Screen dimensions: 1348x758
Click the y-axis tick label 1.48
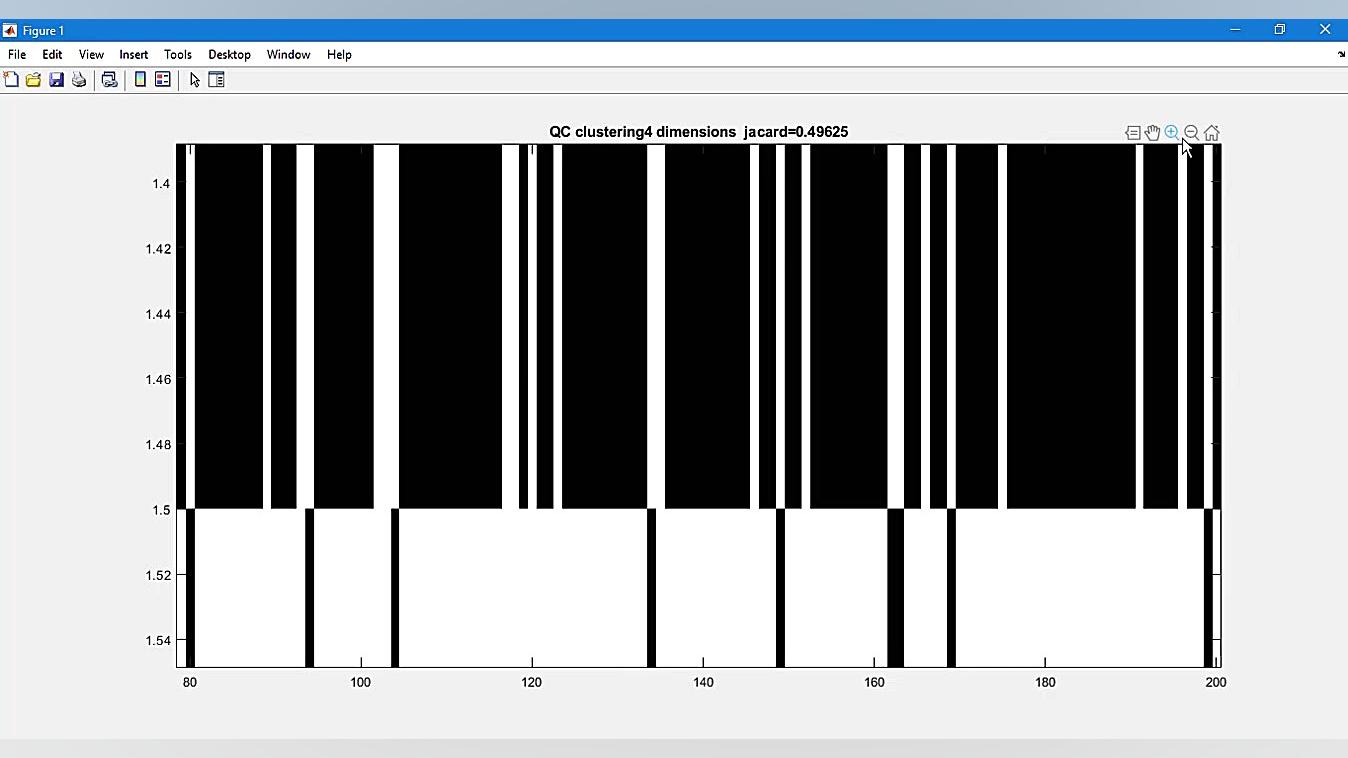(158, 445)
